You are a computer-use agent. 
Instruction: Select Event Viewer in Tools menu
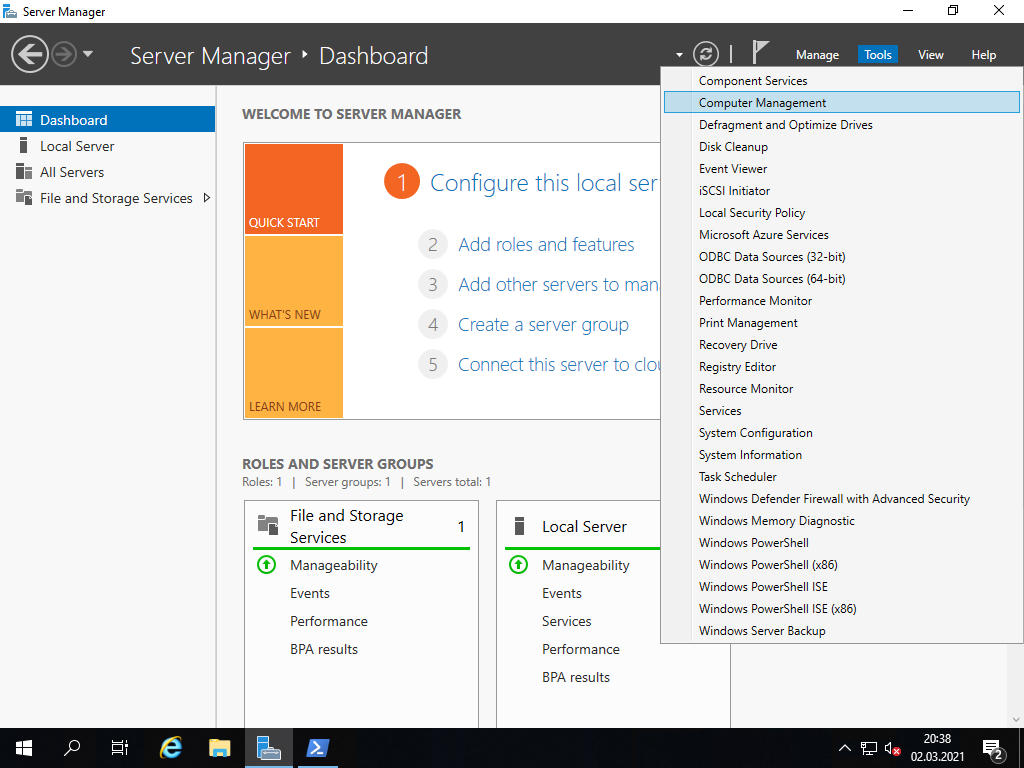(x=732, y=169)
